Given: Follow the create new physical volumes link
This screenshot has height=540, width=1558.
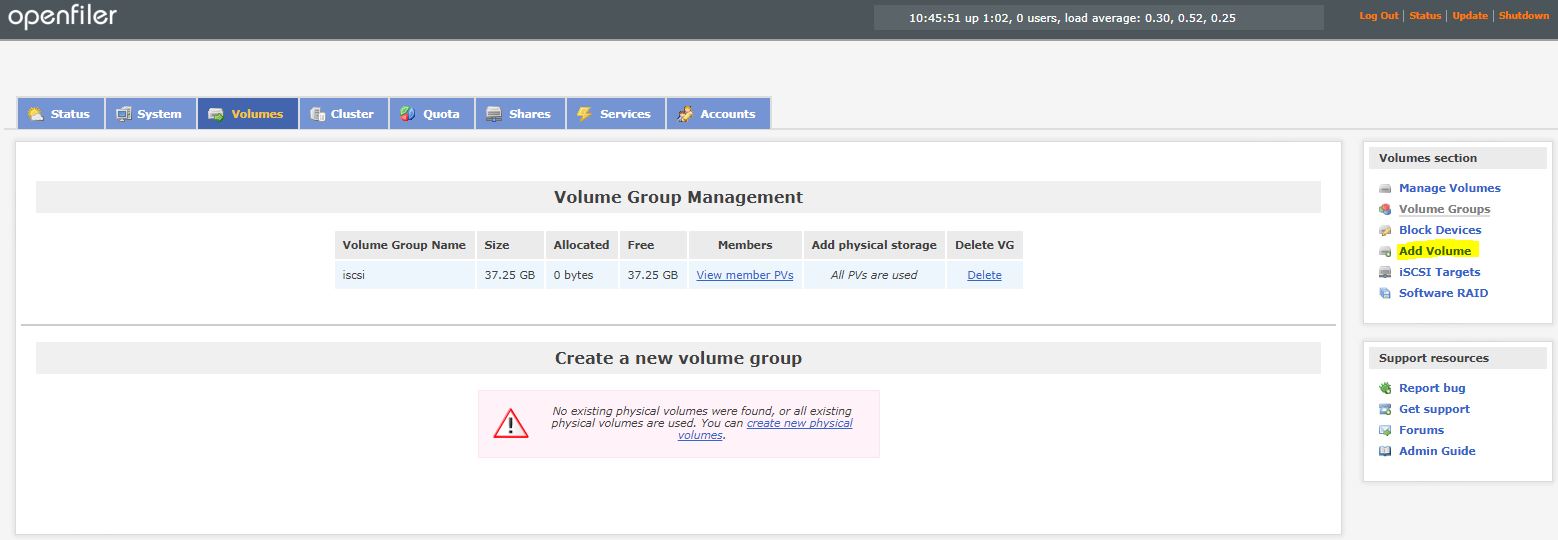Looking at the screenshot, I should (x=799, y=424).
